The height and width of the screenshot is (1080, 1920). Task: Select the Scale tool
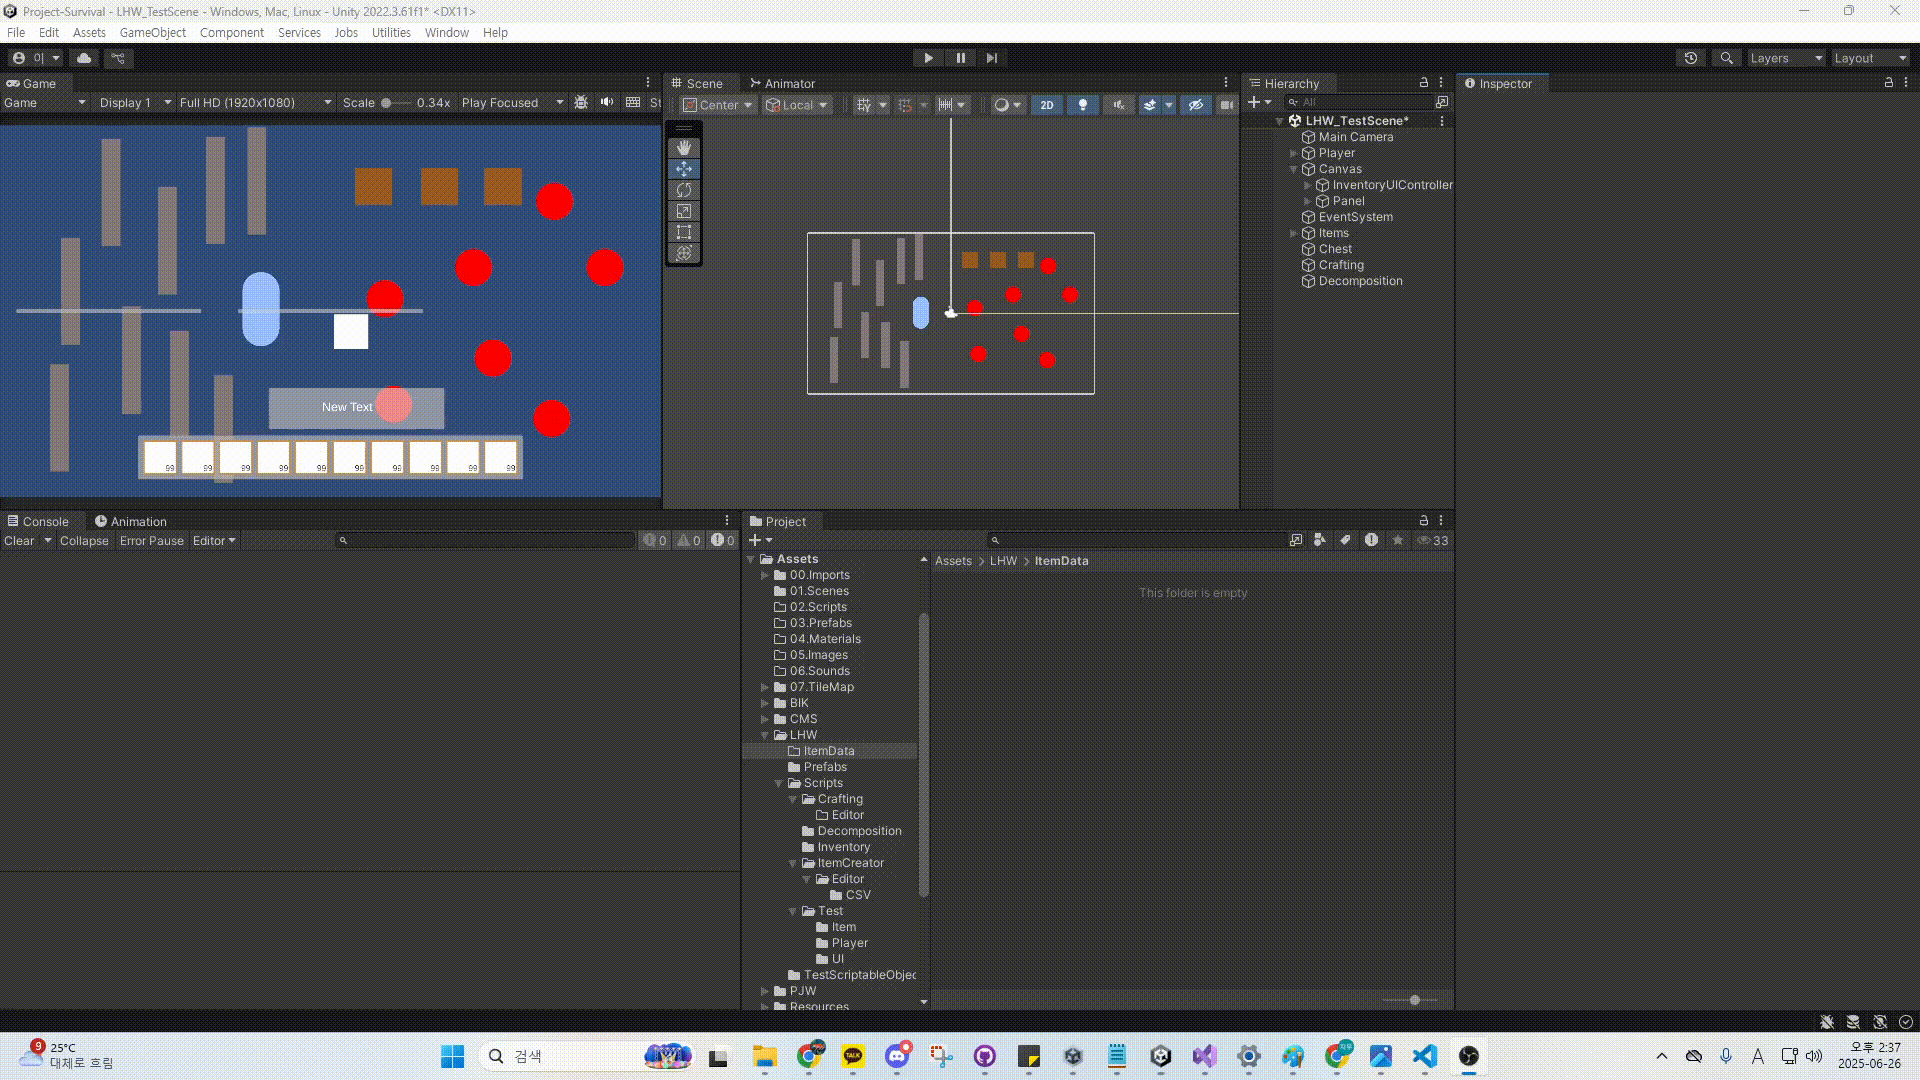pyautogui.click(x=684, y=211)
